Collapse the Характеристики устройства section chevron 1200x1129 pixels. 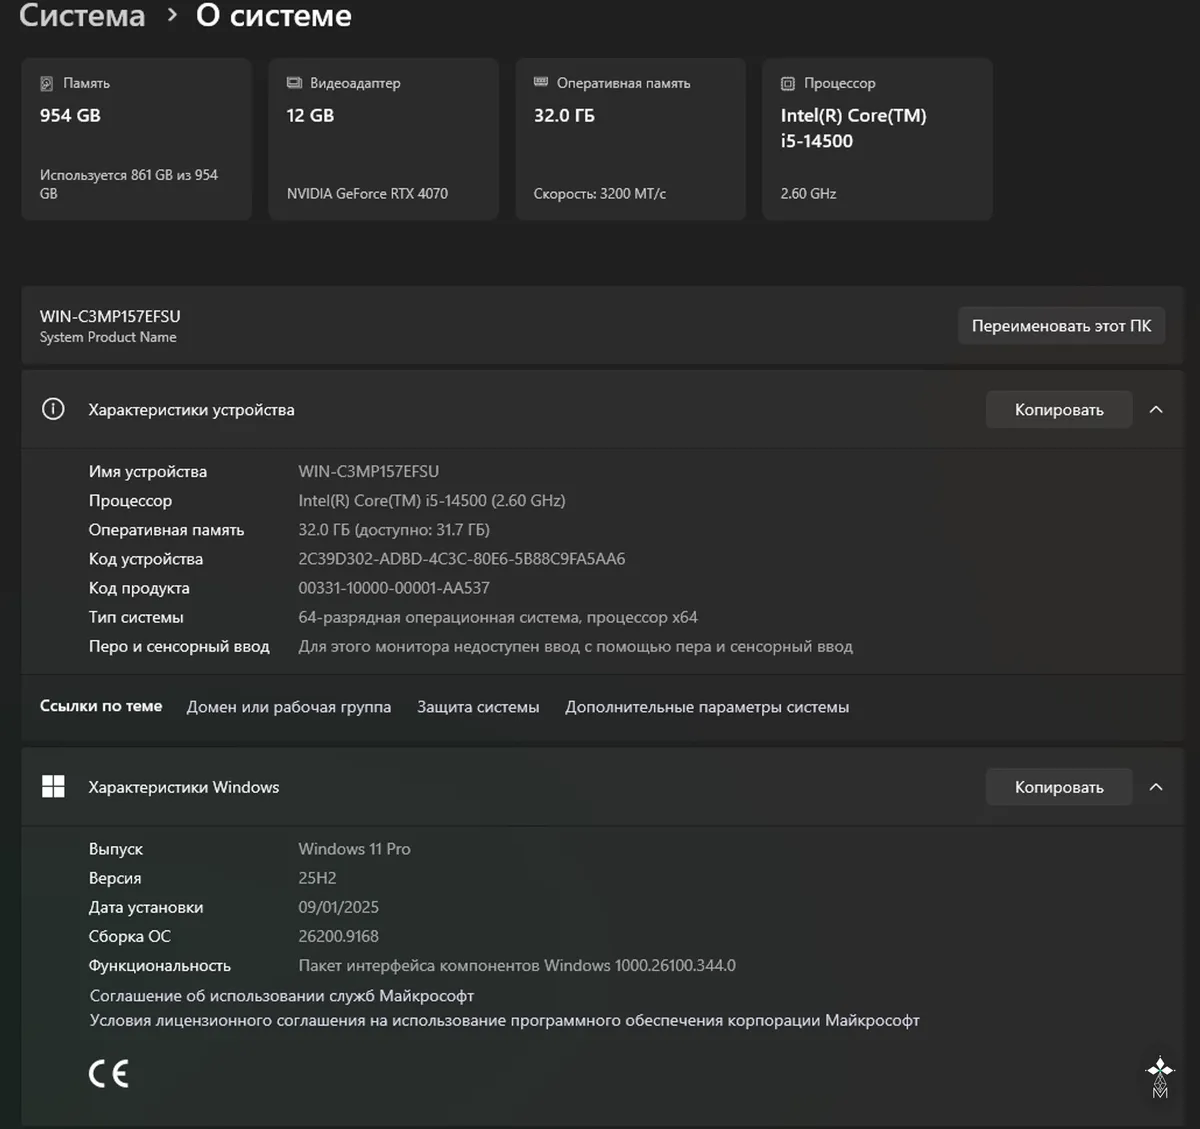click(x=1156, y=409)
